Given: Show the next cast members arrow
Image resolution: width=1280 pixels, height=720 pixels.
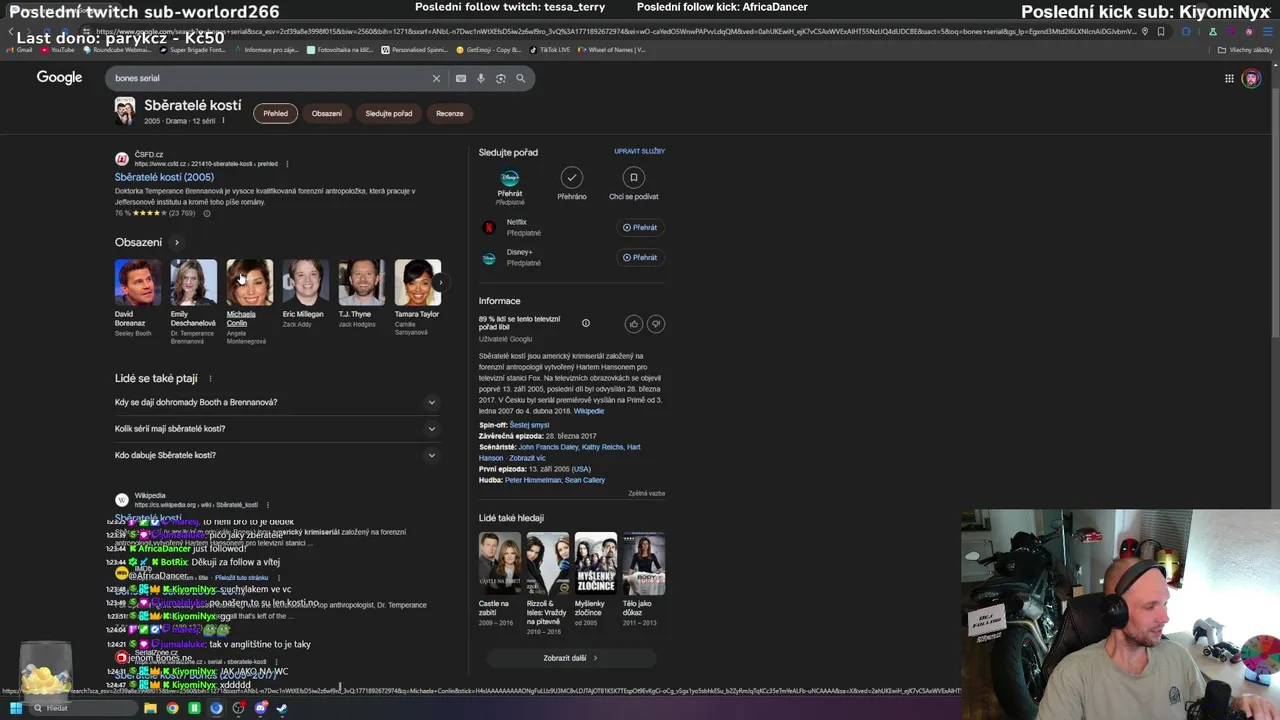Looking at the screenshot, I should (x=440, y=282).
